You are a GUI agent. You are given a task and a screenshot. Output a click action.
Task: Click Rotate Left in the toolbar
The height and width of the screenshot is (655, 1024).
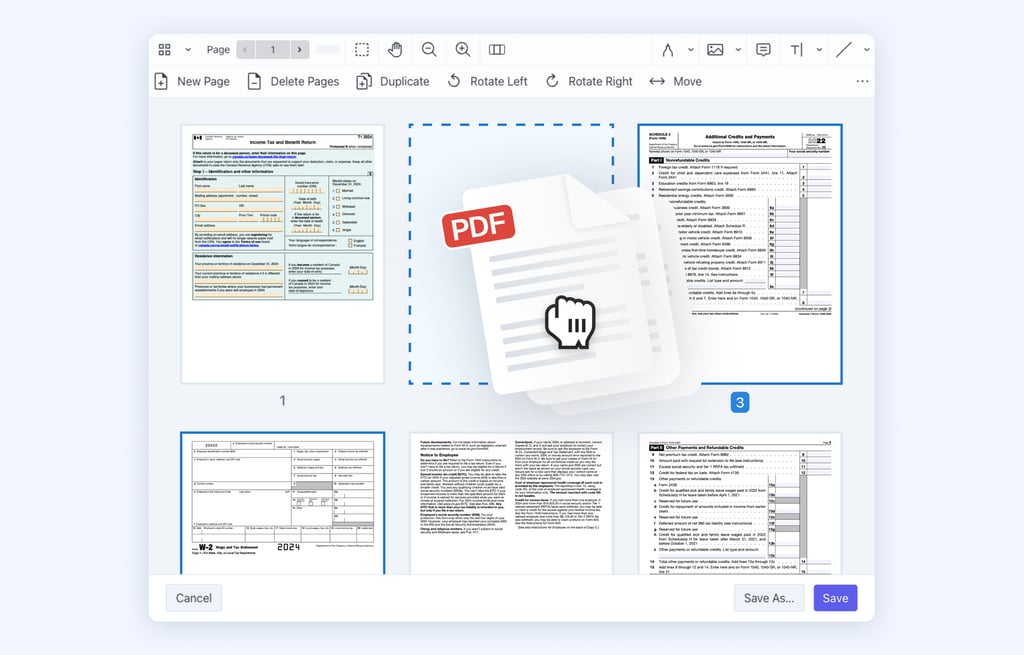pos(486,81)
